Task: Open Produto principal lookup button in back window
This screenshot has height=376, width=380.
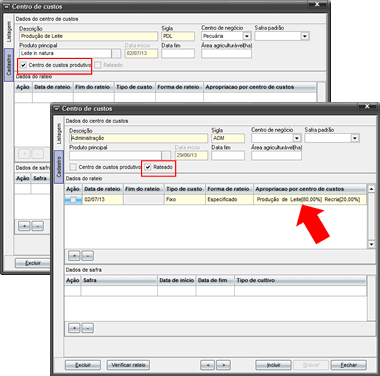Action: [x=116, y=53]
